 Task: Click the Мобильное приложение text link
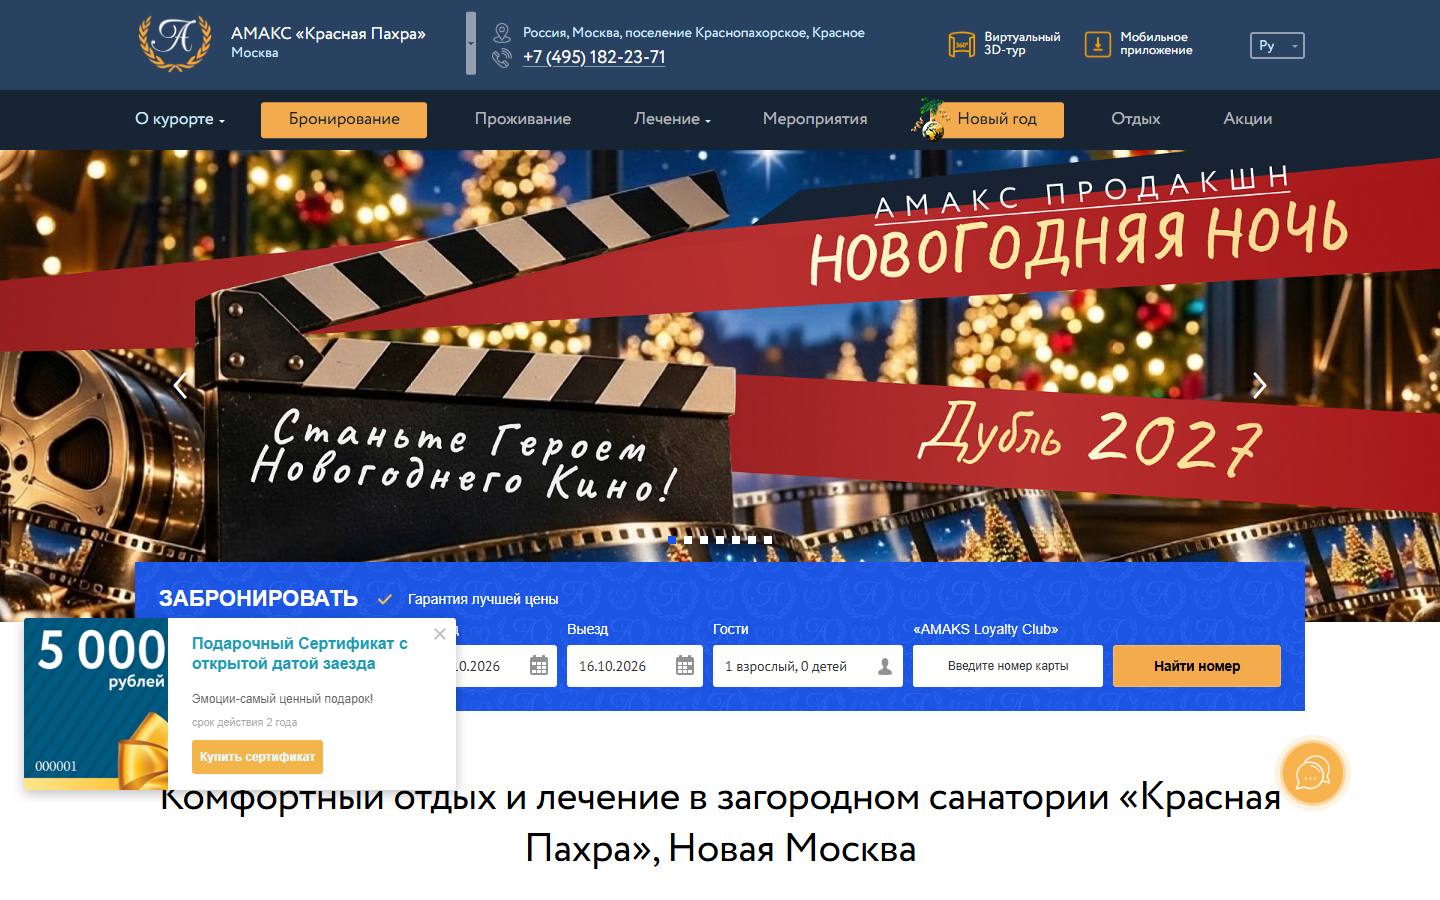1156,44
